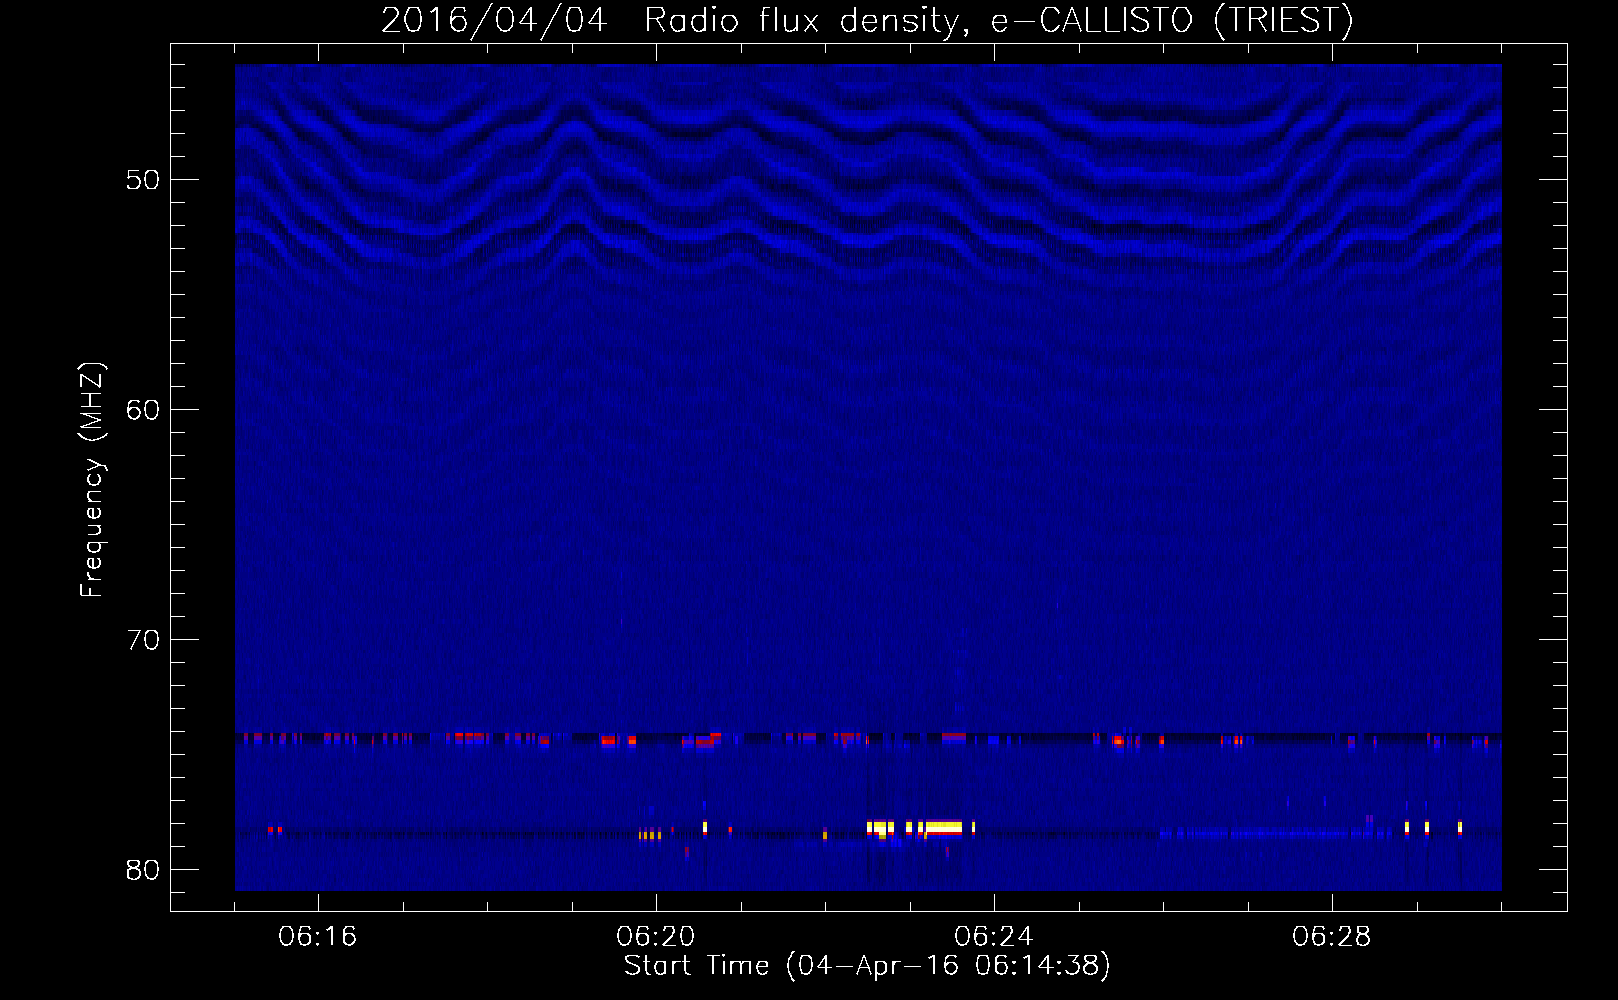Viewport: 1618px width, 1000px height.
Task: Click the 50 frequency tick label
Action: coord(143,180)
